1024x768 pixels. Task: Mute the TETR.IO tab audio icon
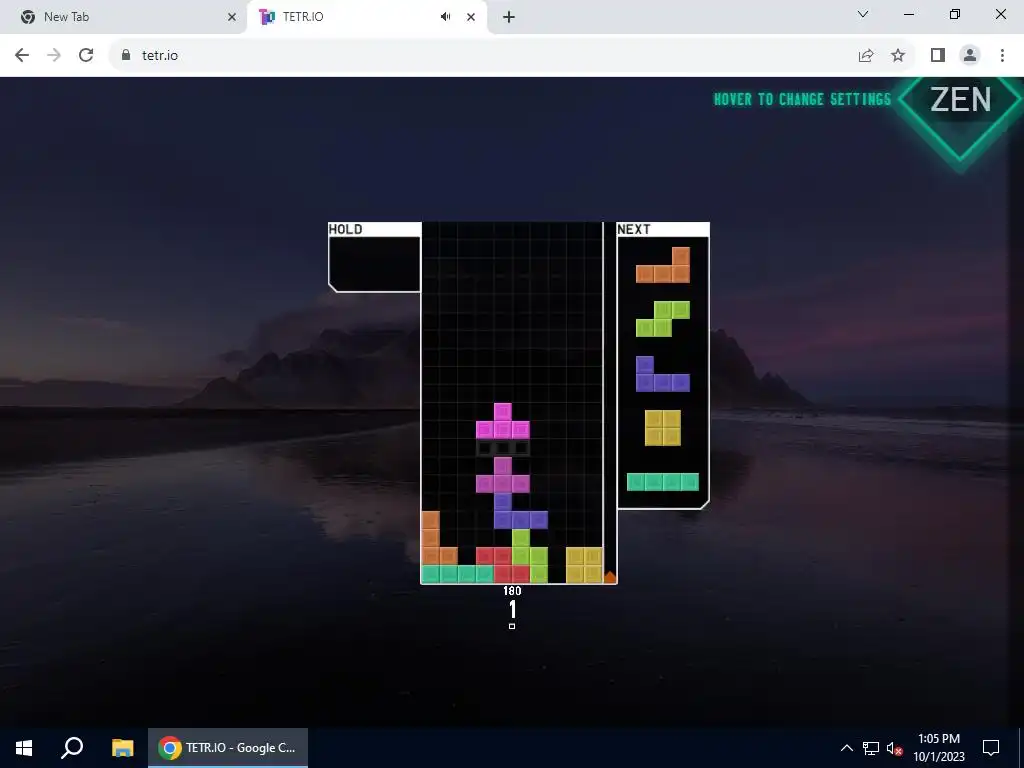[x=445, y=17]
